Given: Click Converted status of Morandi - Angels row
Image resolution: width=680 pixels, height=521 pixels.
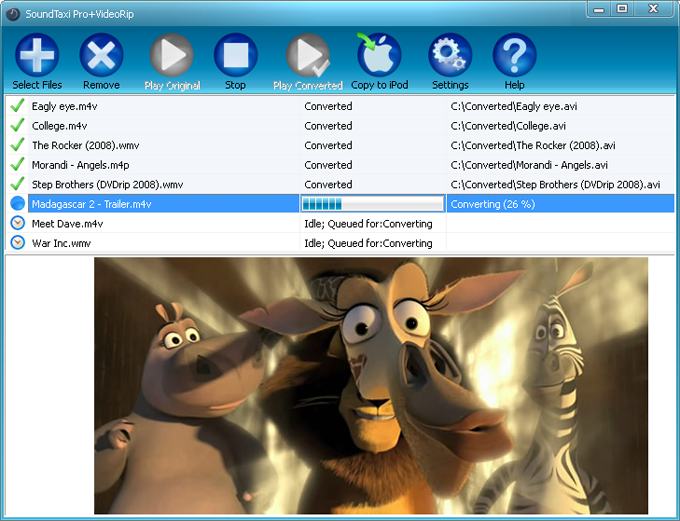Looking at the screenshot, I should pyautogui.click(x=328, y=165).
